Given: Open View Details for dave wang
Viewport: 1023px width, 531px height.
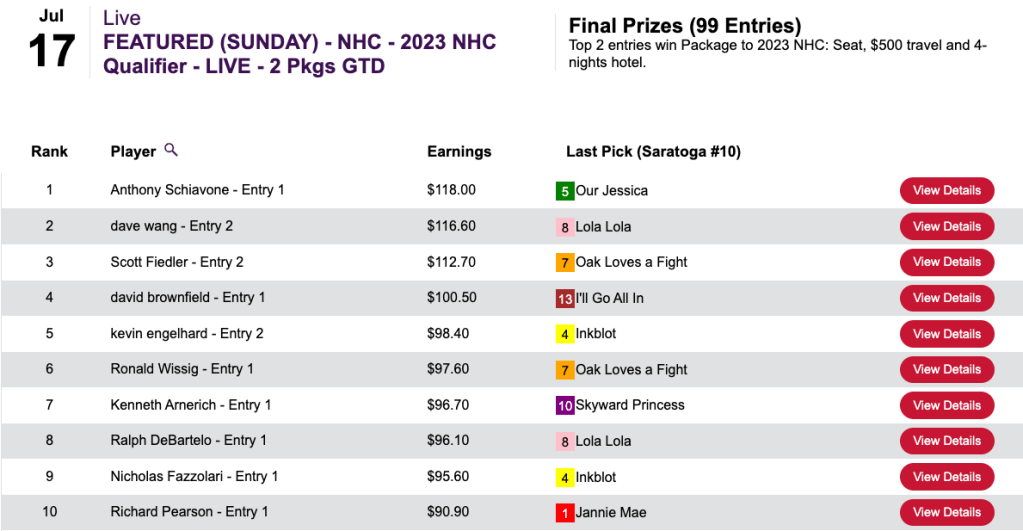Looking at the screenshot, I should coord(946,226).
